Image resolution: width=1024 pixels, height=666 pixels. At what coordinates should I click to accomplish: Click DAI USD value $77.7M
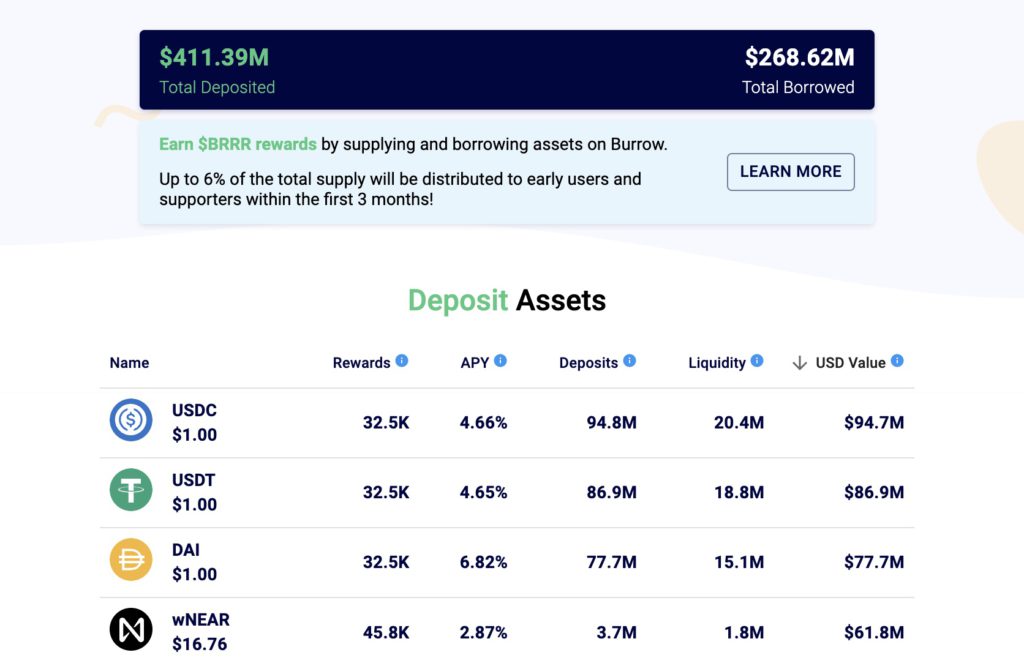click(874, 562)
